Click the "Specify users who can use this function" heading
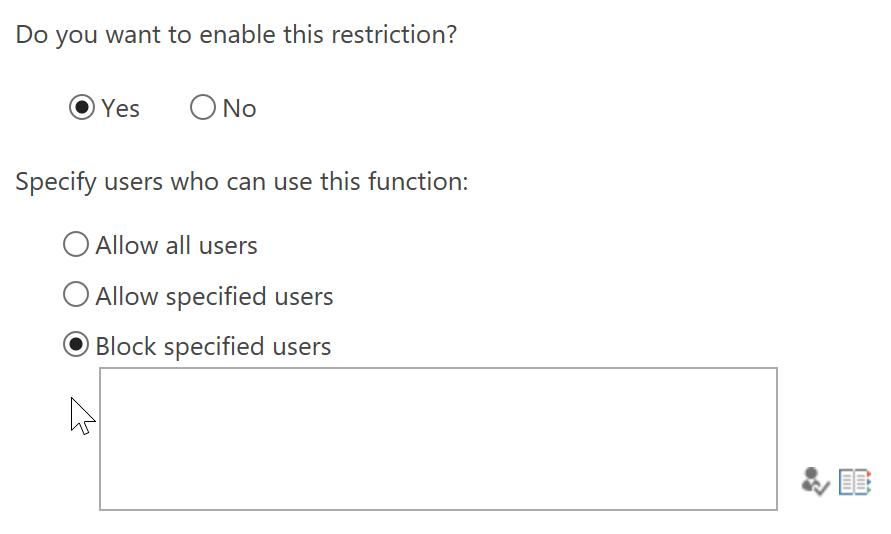This screenshot has width=891, height=534. coord(242,182)
